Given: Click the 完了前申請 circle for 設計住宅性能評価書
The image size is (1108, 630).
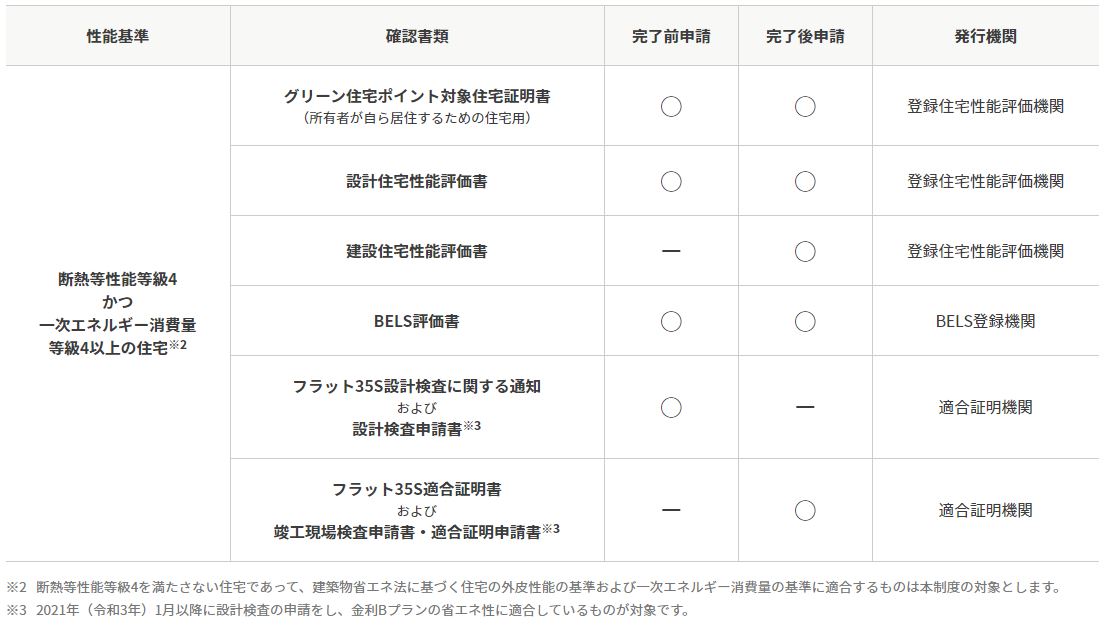Looking at the screenshot, I should click(x=671, y=182).
